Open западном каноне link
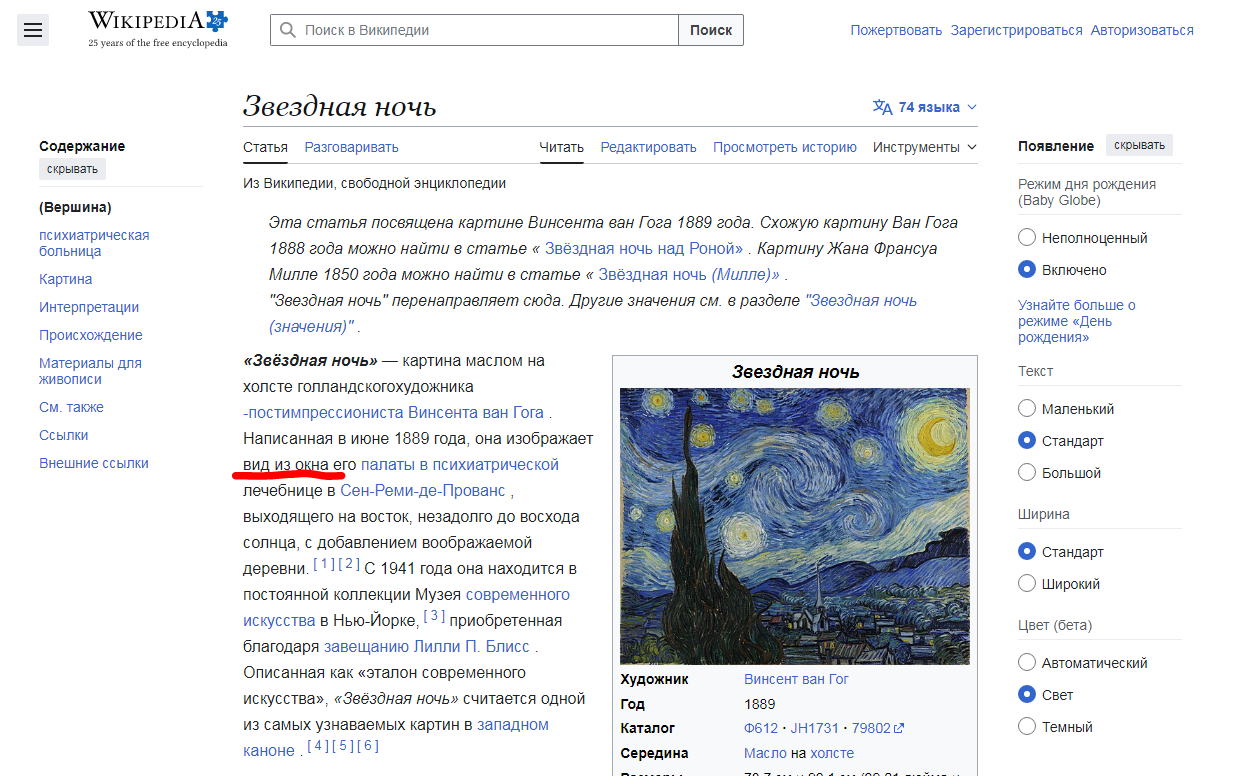This screenshot has height=776, width=1236. (396, 737)
